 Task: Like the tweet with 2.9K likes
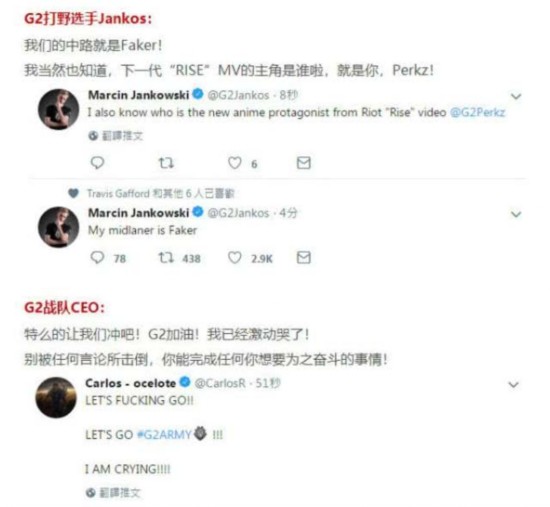pyautogui.click(x=235, y=258)
